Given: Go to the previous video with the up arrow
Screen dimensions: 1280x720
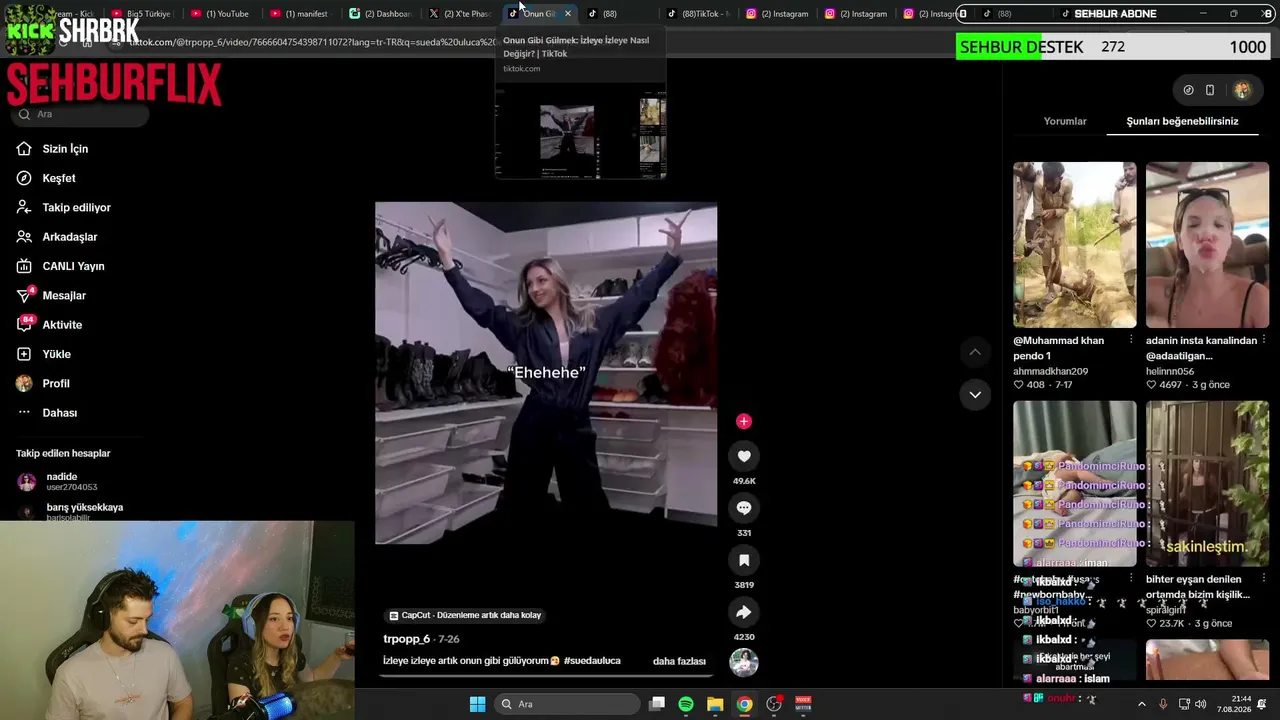Looking at the screenshot, I should [975, 352].
